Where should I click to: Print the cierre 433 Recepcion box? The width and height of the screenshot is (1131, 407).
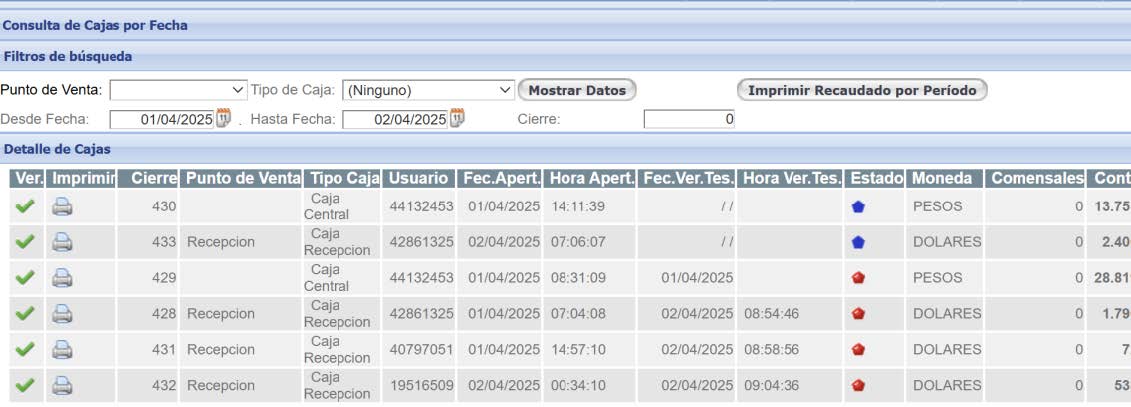tap(63, 242)
